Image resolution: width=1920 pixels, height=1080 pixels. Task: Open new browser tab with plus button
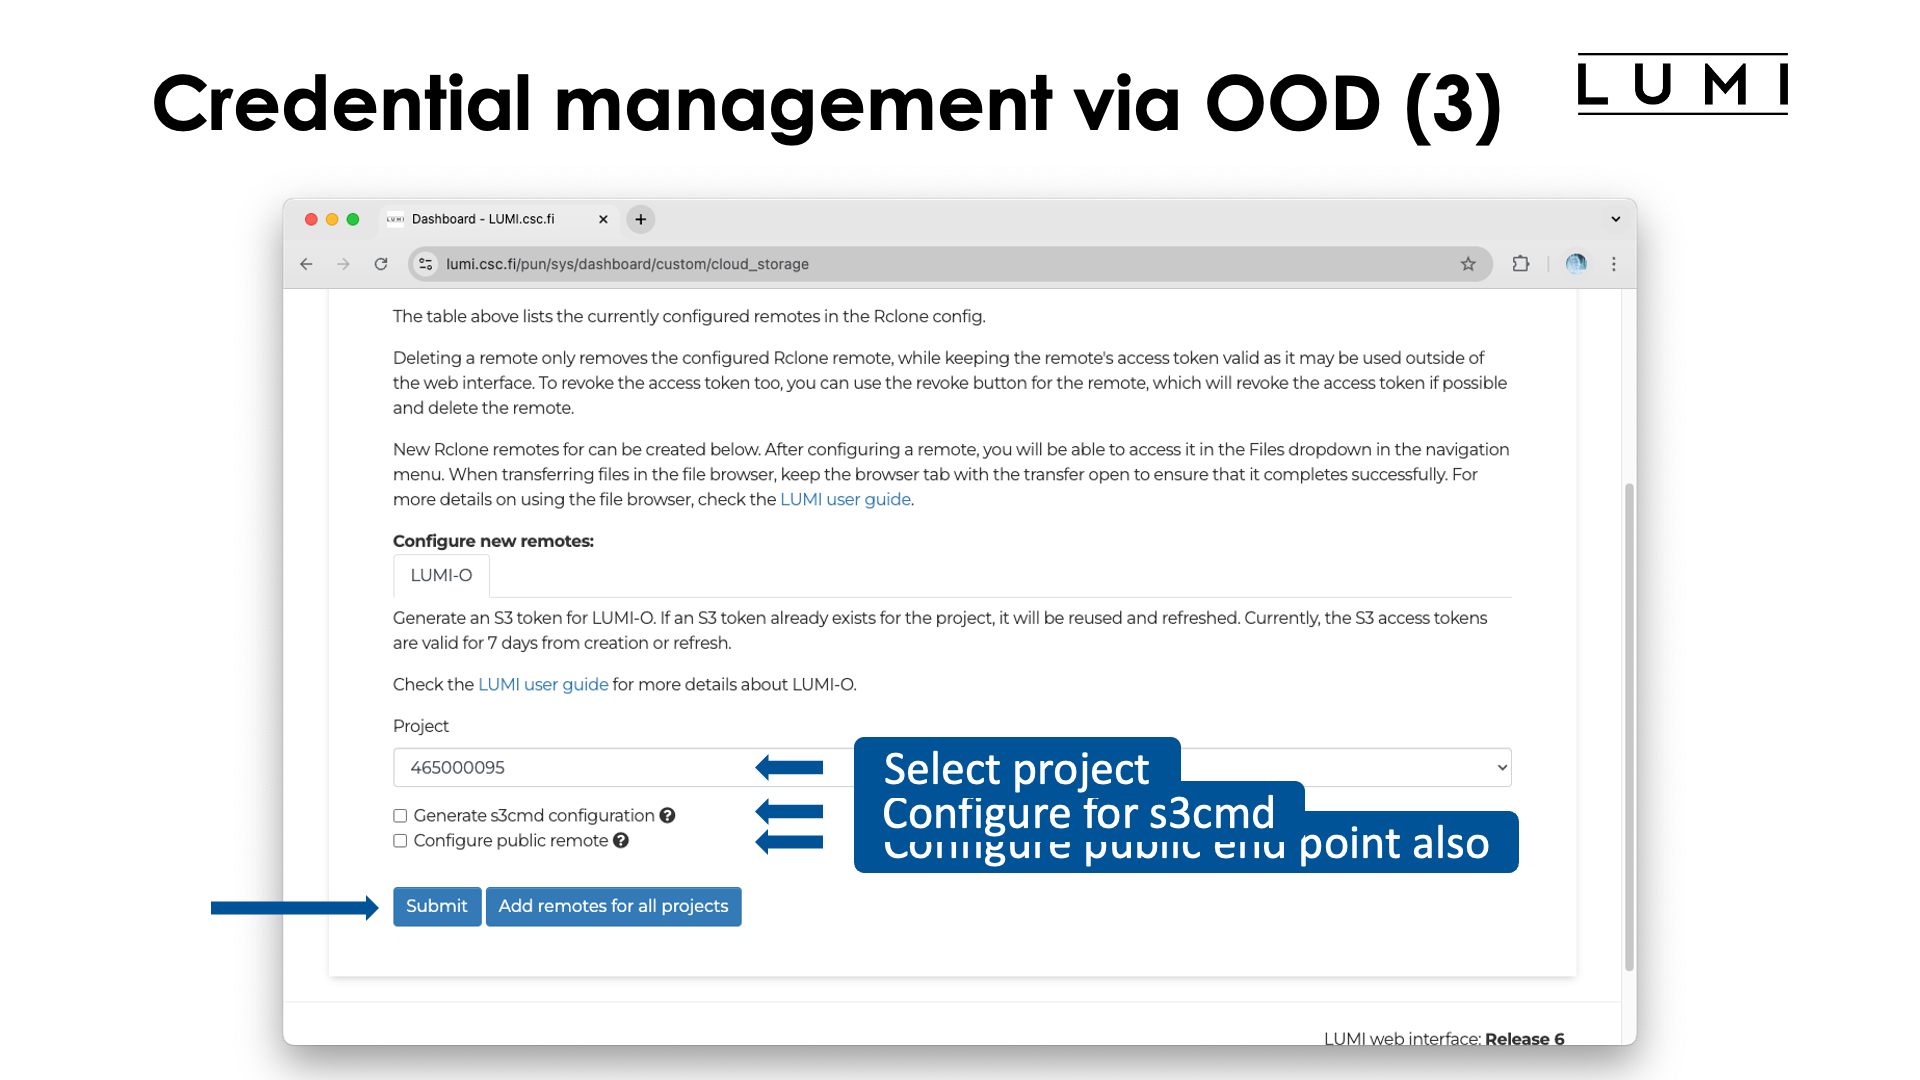point(641,219)
